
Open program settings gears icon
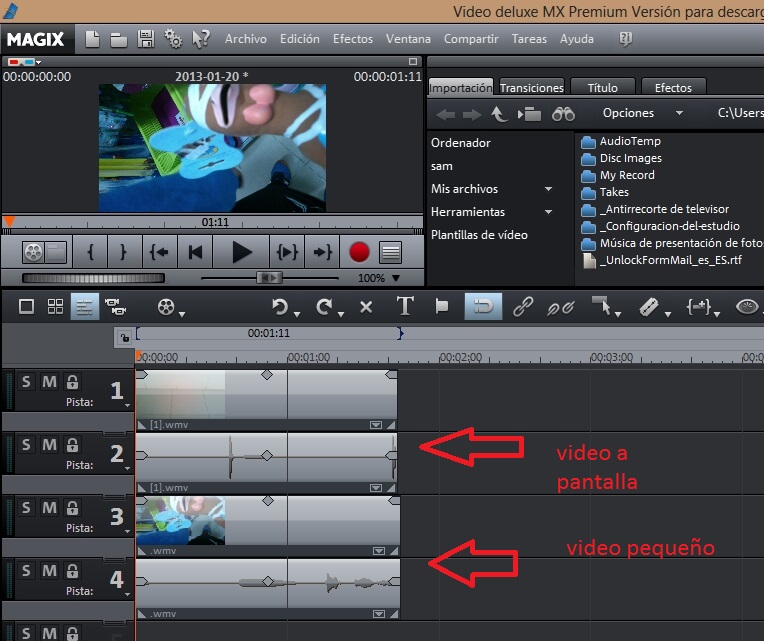click(x=173, y=39)
